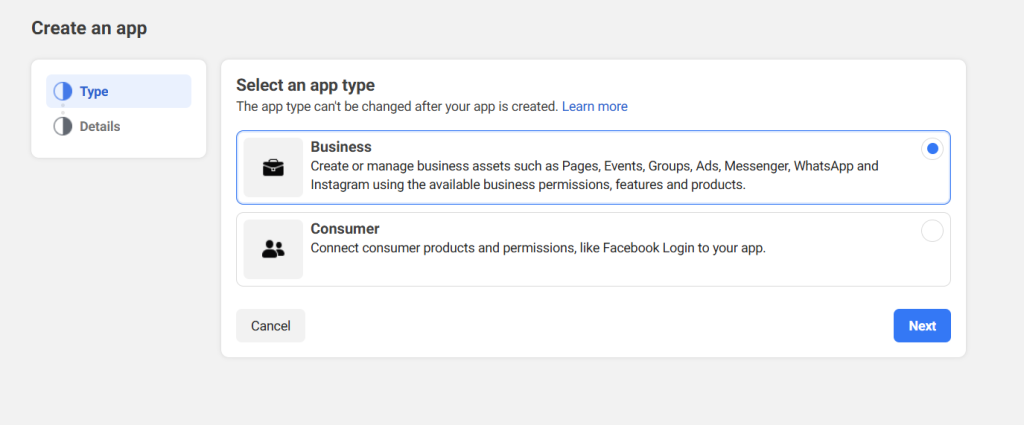Click the 'Select an app type' heading
This screenshot has width=1024, height=425.
pyautogui.click(x=305, y=85)
